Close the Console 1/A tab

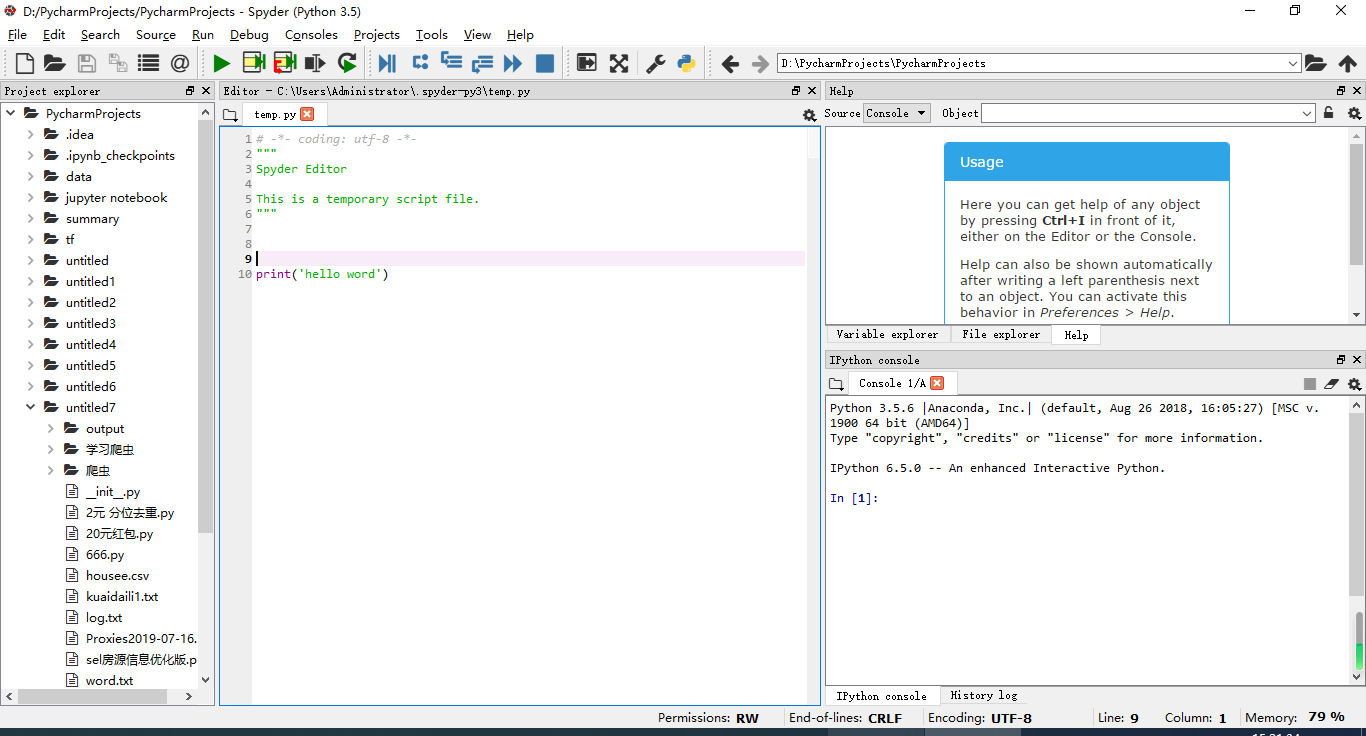point(937,383)
